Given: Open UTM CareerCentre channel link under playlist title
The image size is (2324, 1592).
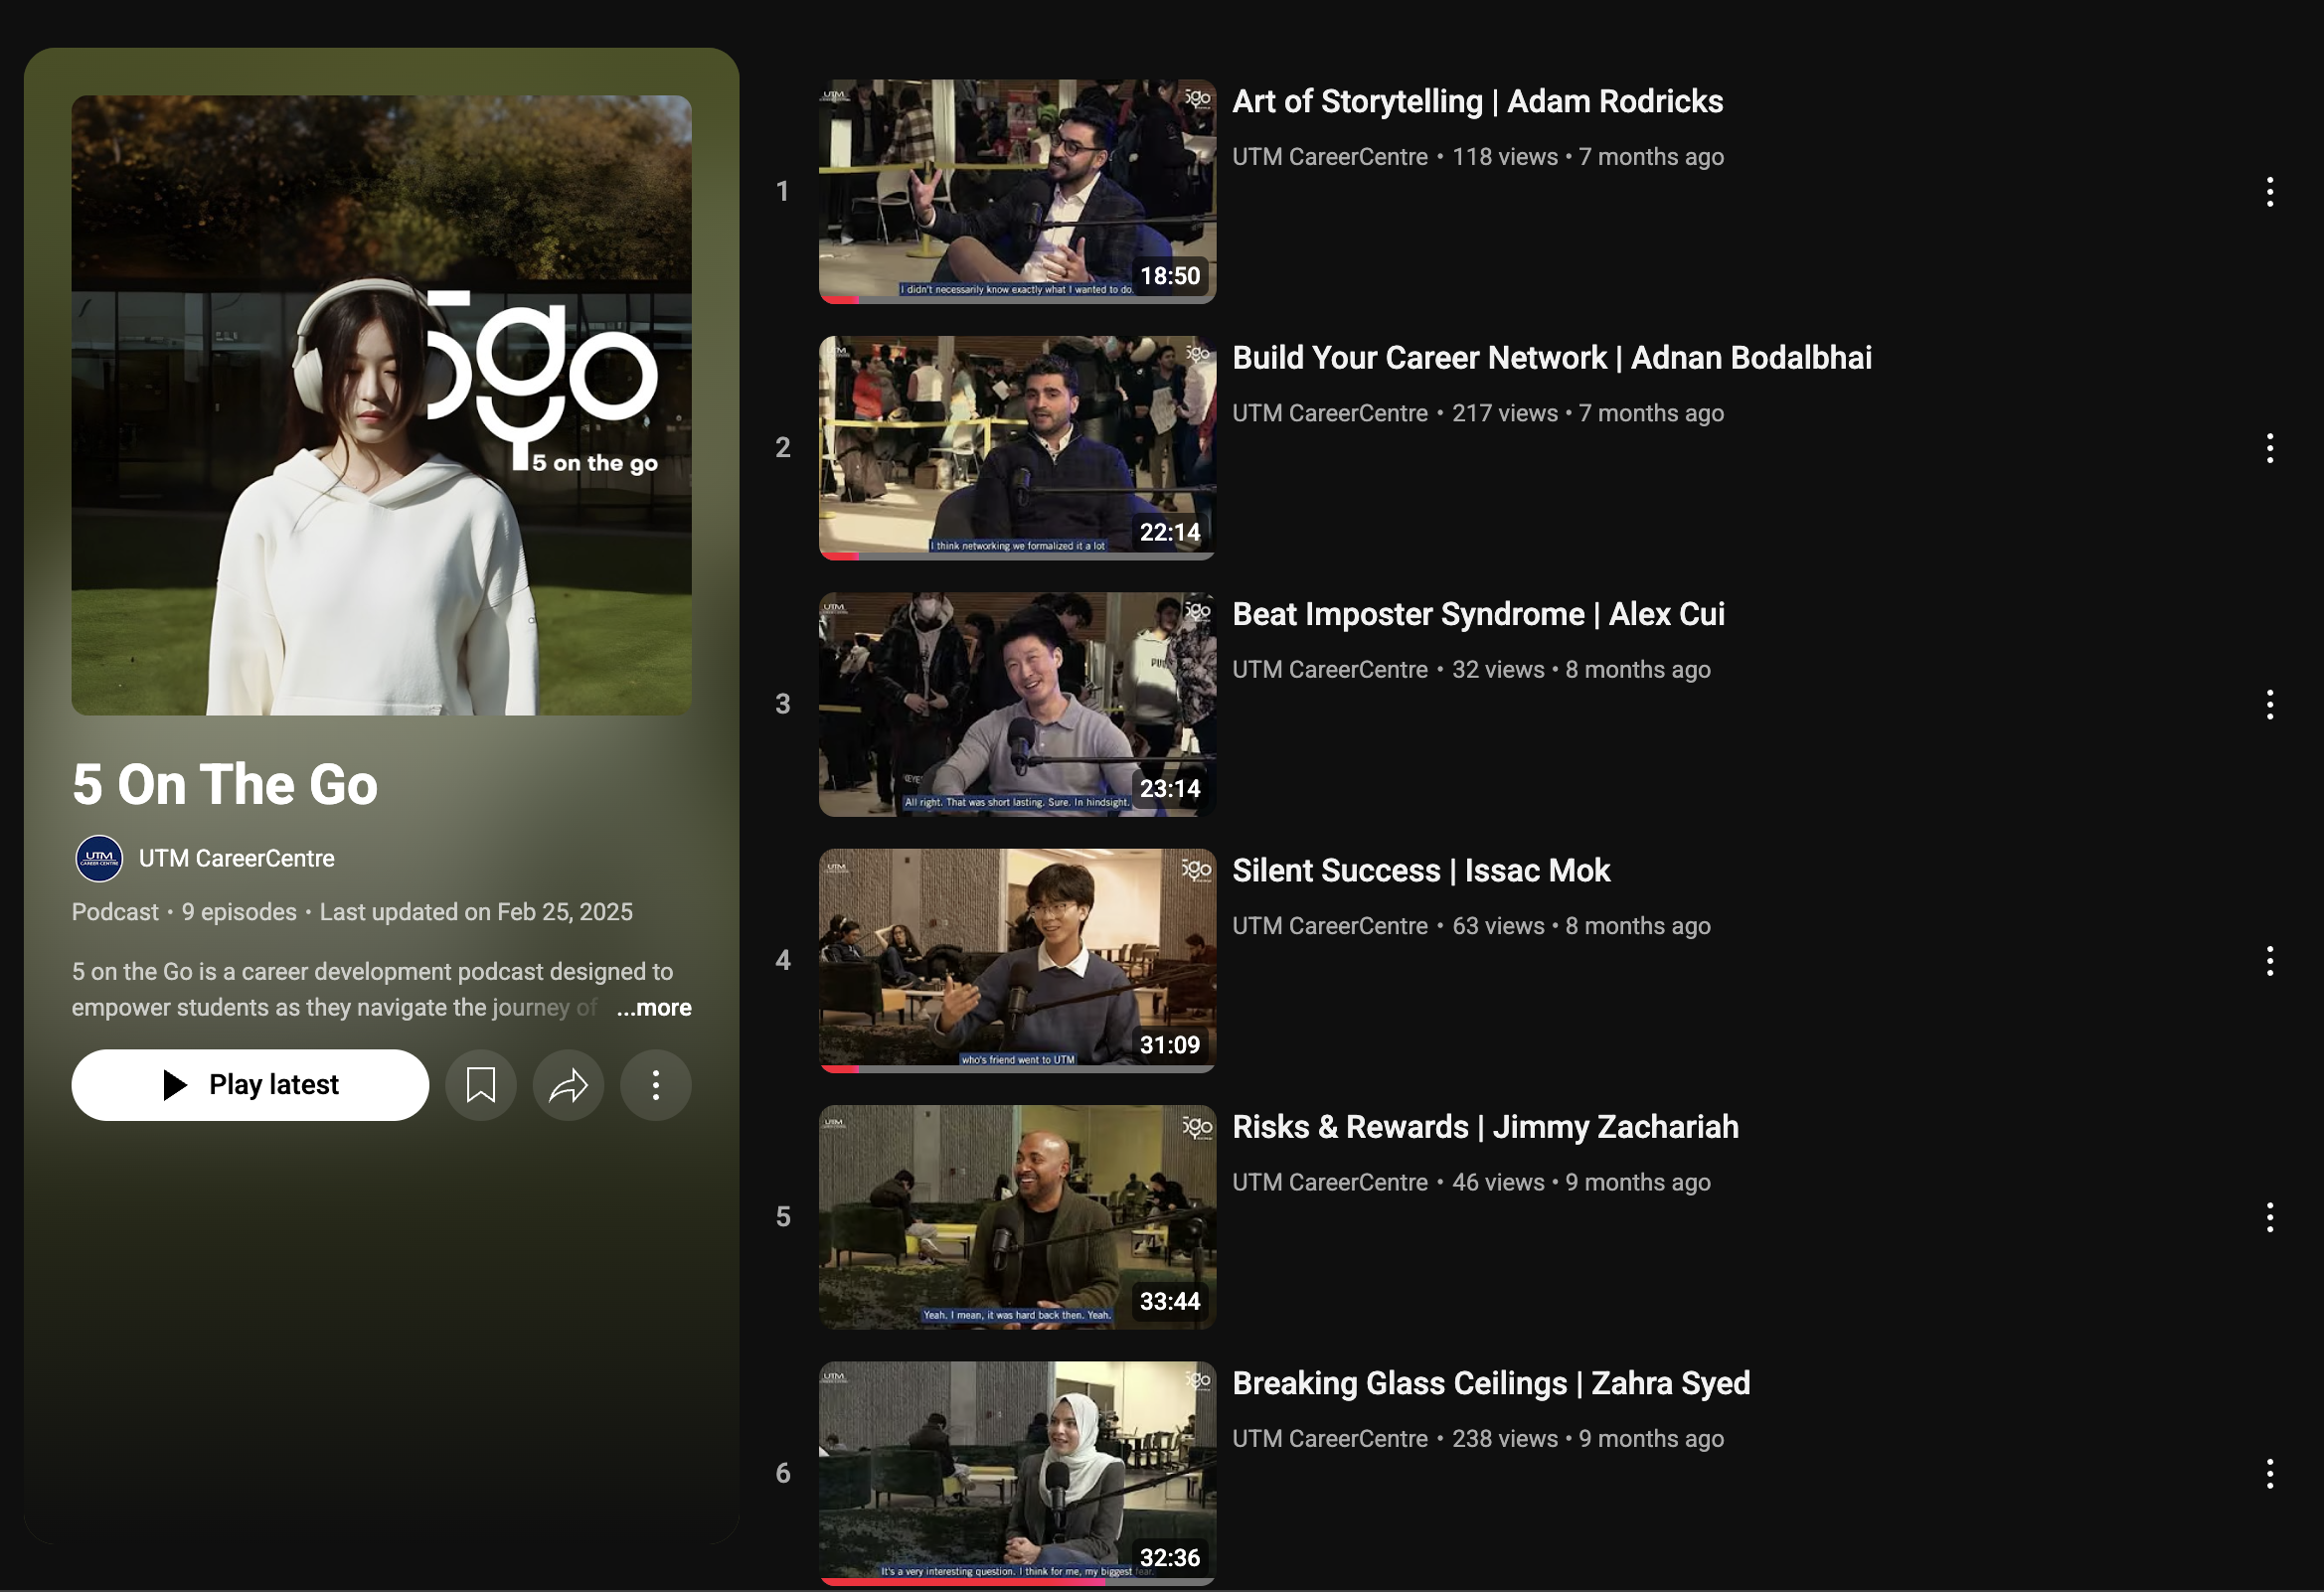Looking at the screenshot, I should click(x=236, y=858).
